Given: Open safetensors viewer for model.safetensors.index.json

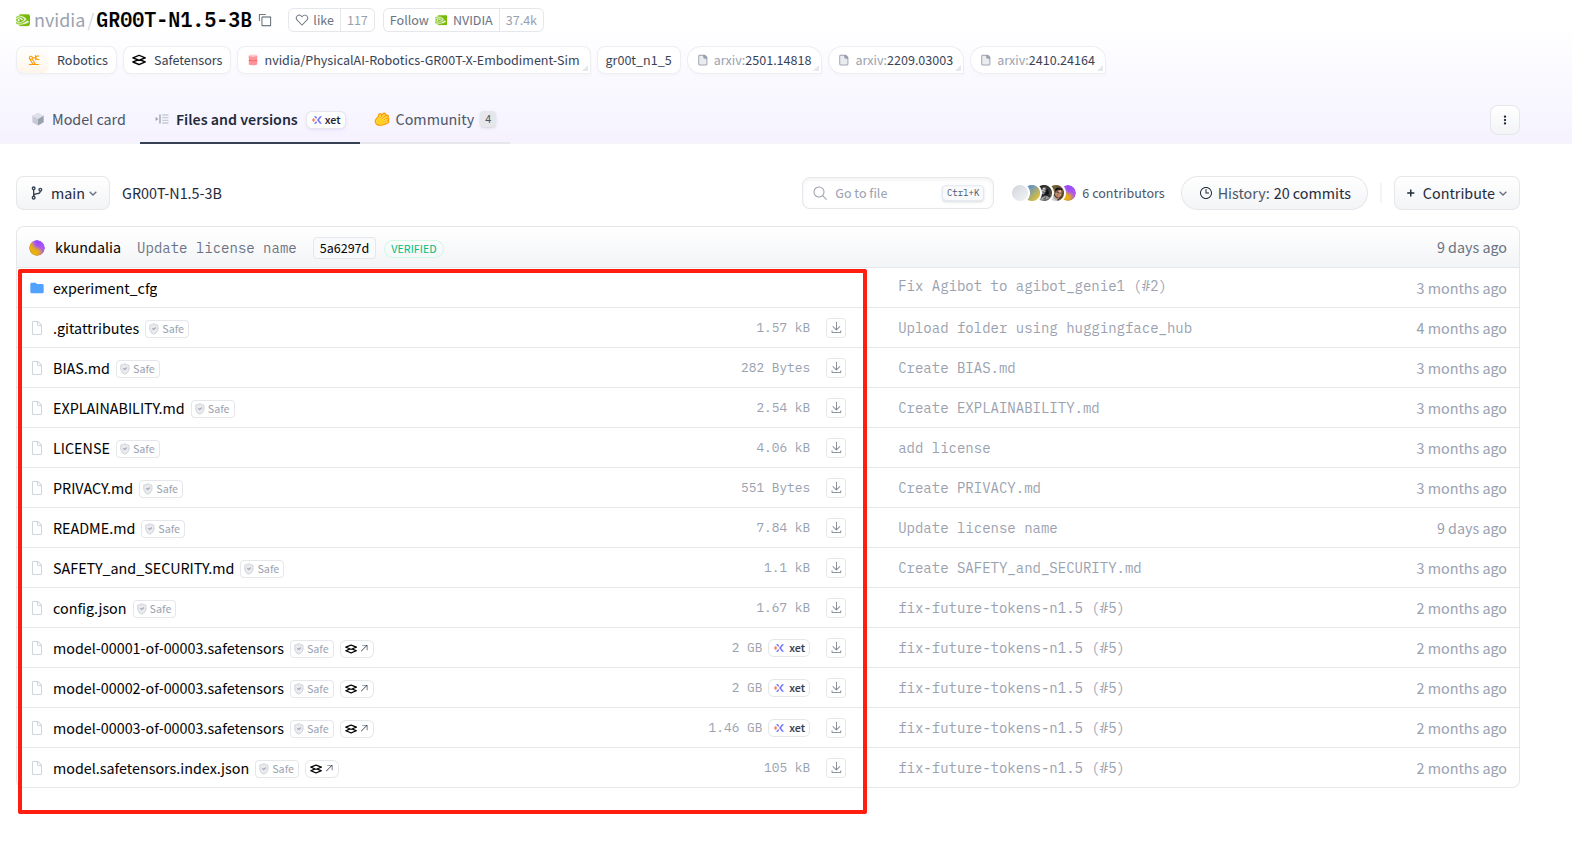Looking at the screenshot, I should 322,769.
